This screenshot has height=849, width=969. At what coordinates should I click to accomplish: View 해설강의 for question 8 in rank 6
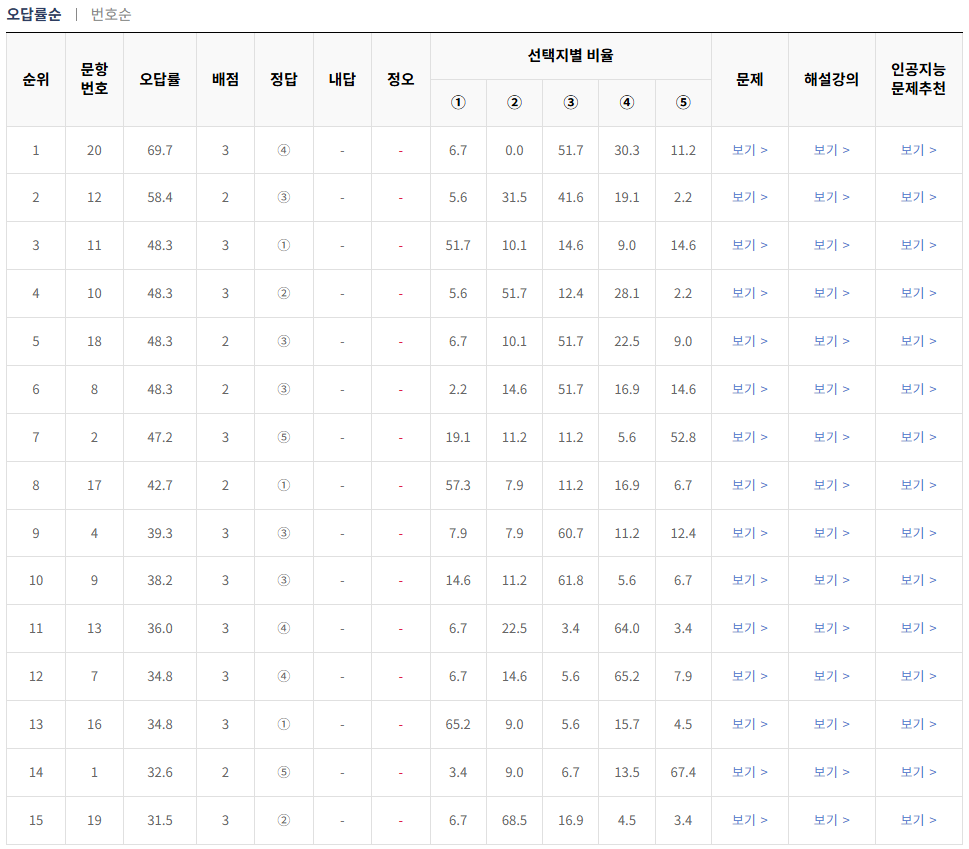point(833,389)
